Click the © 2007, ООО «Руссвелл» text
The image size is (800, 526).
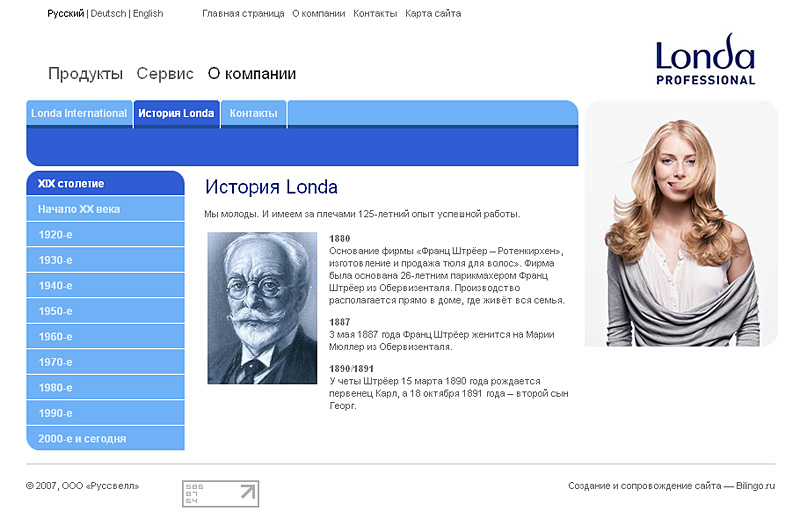pyautogui.click(x=82, y=486)
